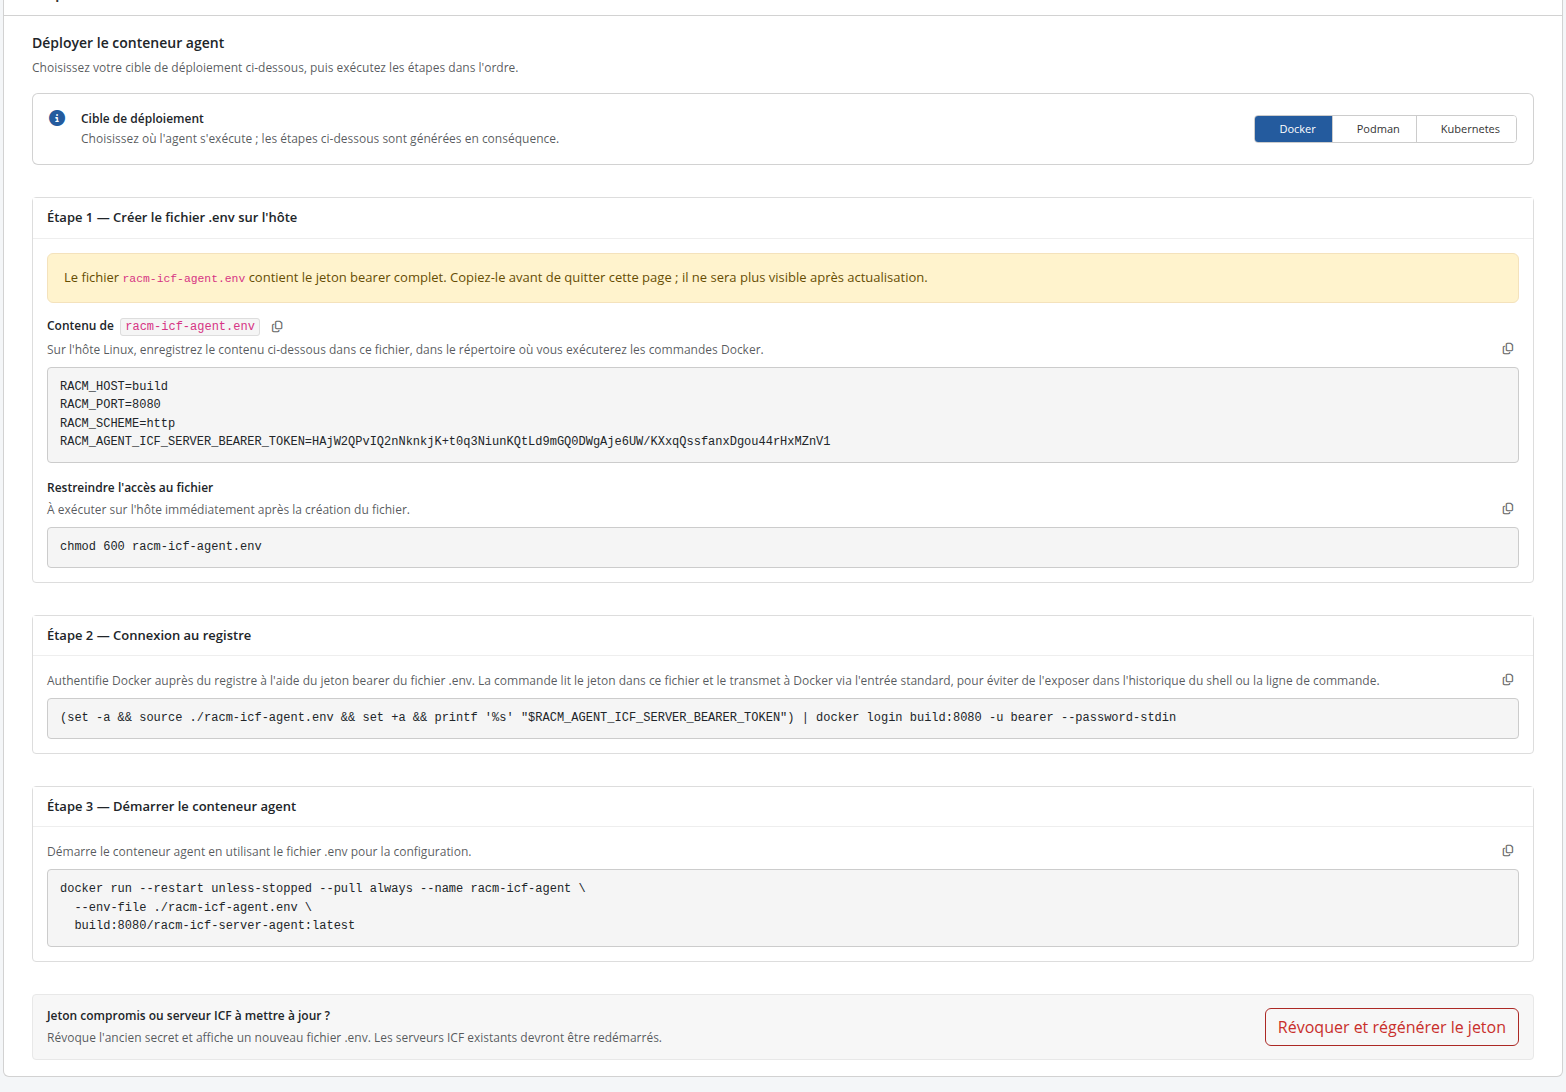Click the Étape 3 Démarrer le conteneur heading
This screenshot has height=1092, width=1566.
[171, 806]
